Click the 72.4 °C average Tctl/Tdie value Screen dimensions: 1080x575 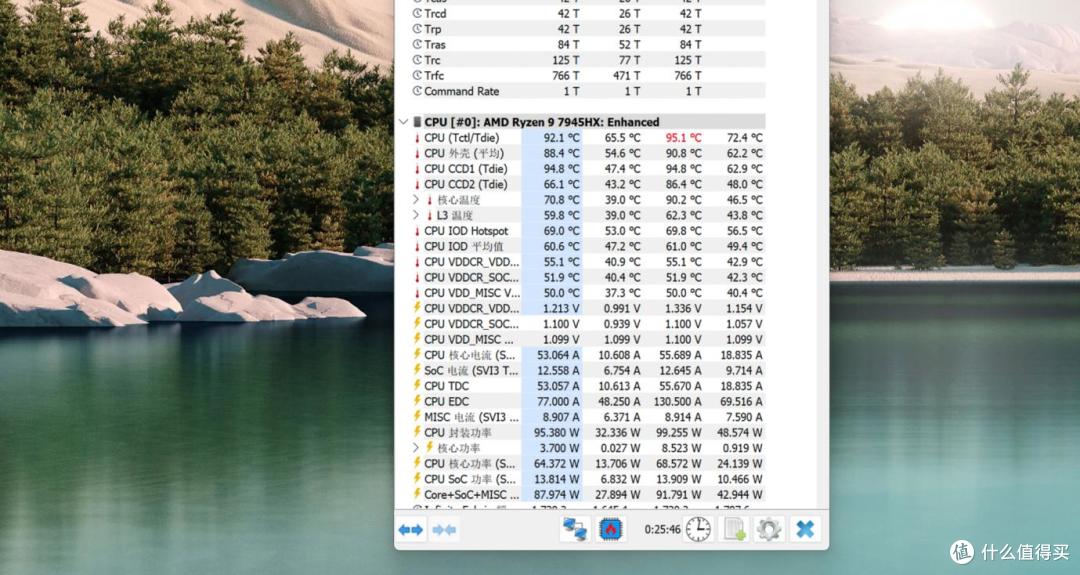745,138
